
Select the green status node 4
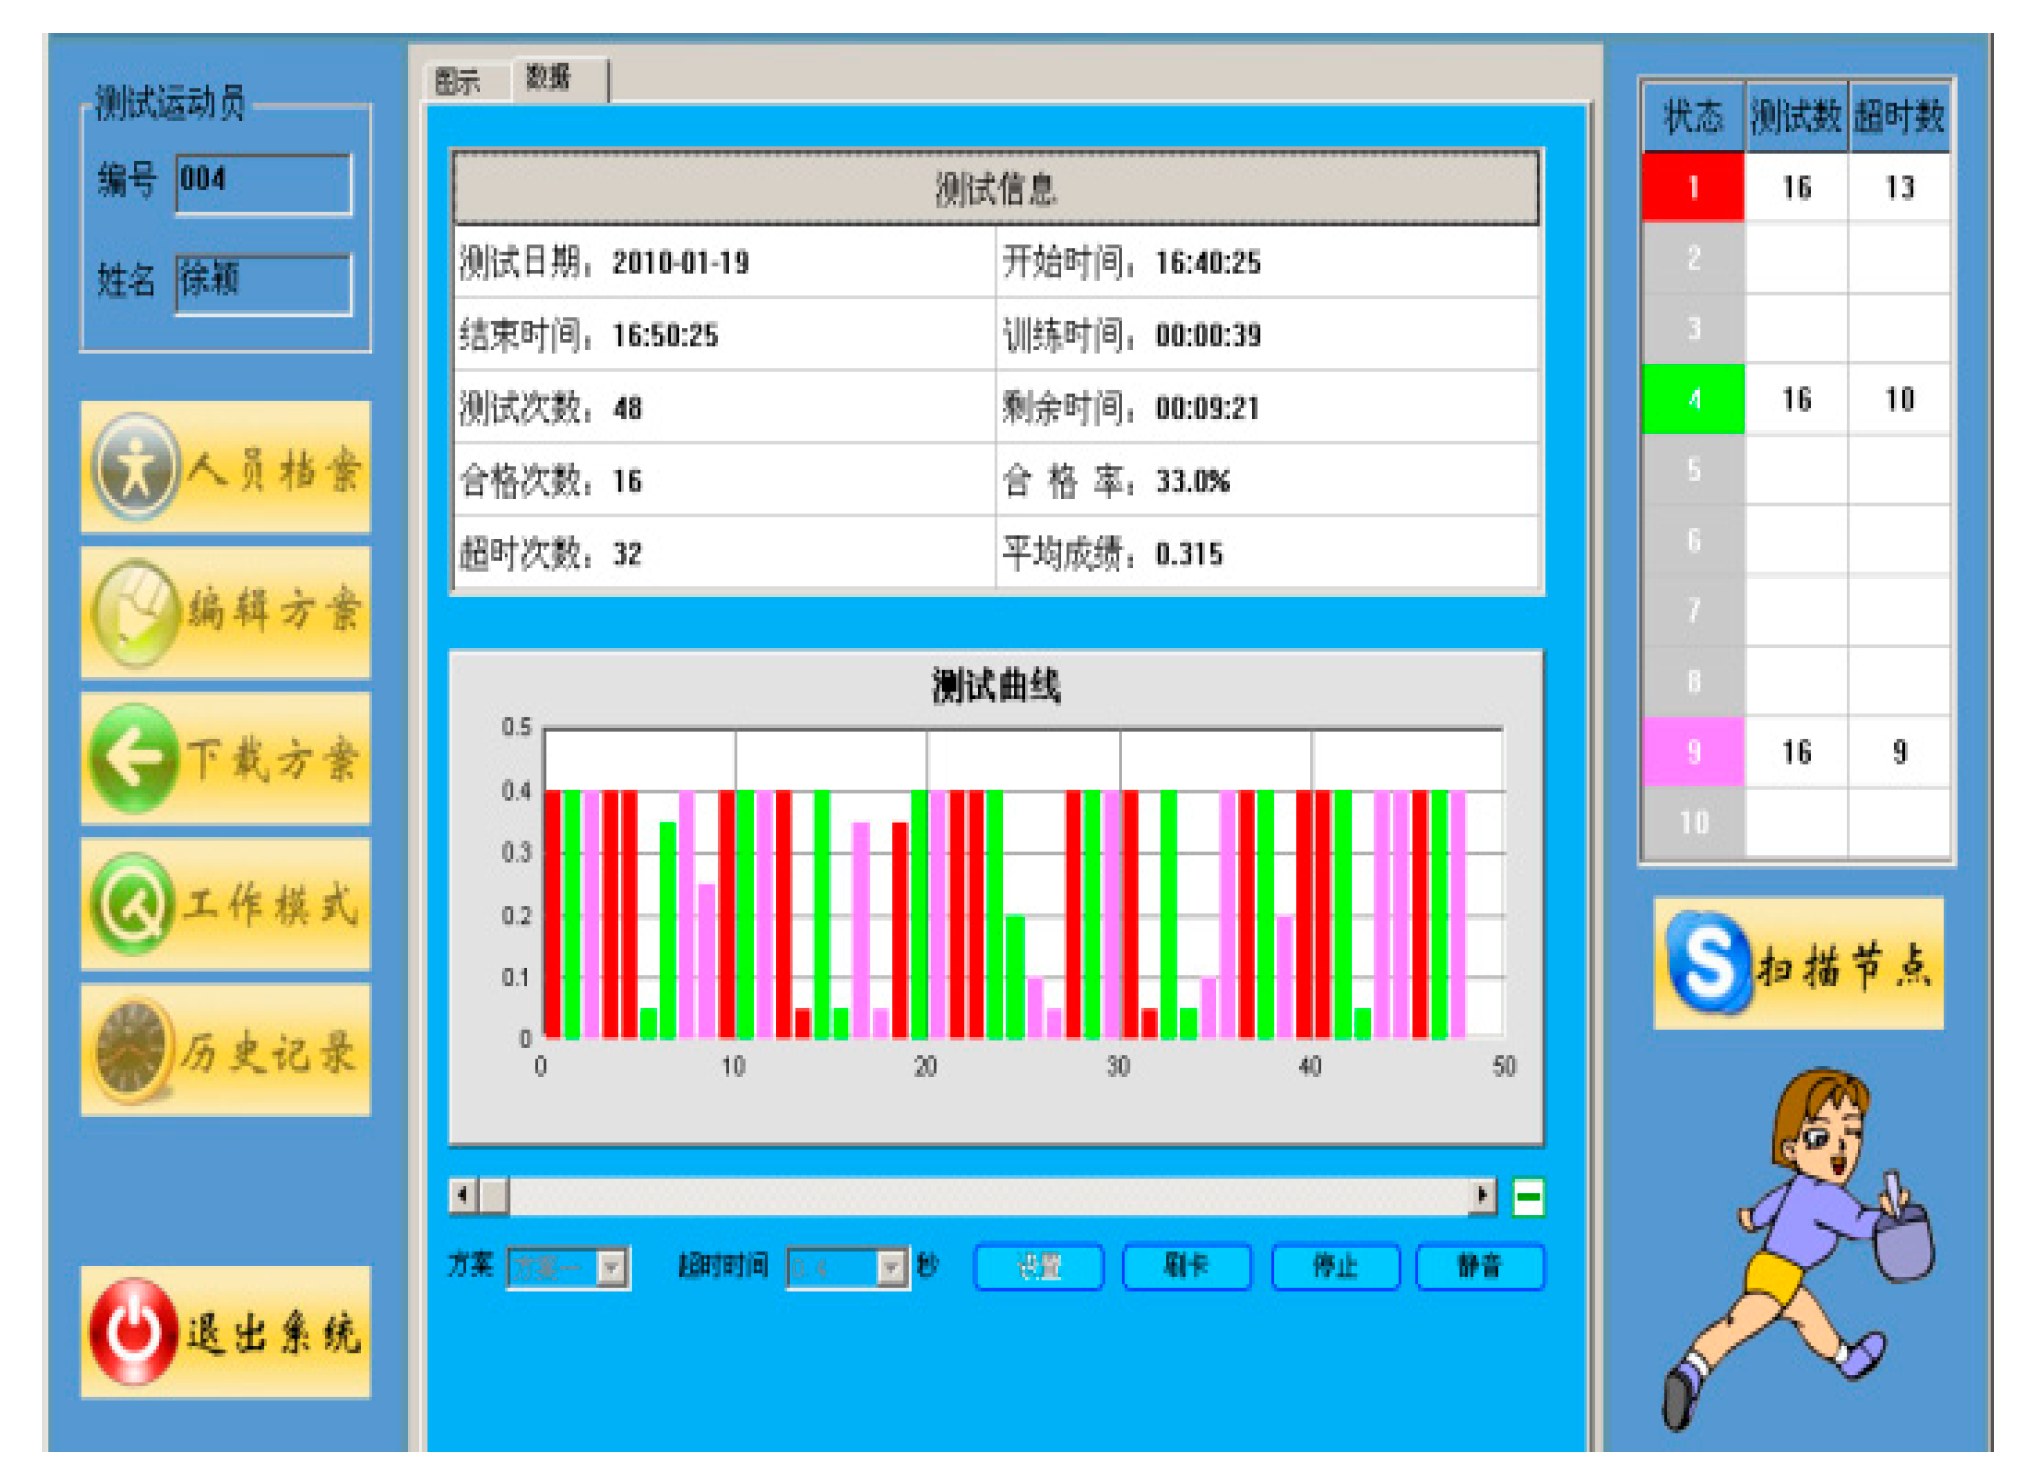[x=1693, y=399]
